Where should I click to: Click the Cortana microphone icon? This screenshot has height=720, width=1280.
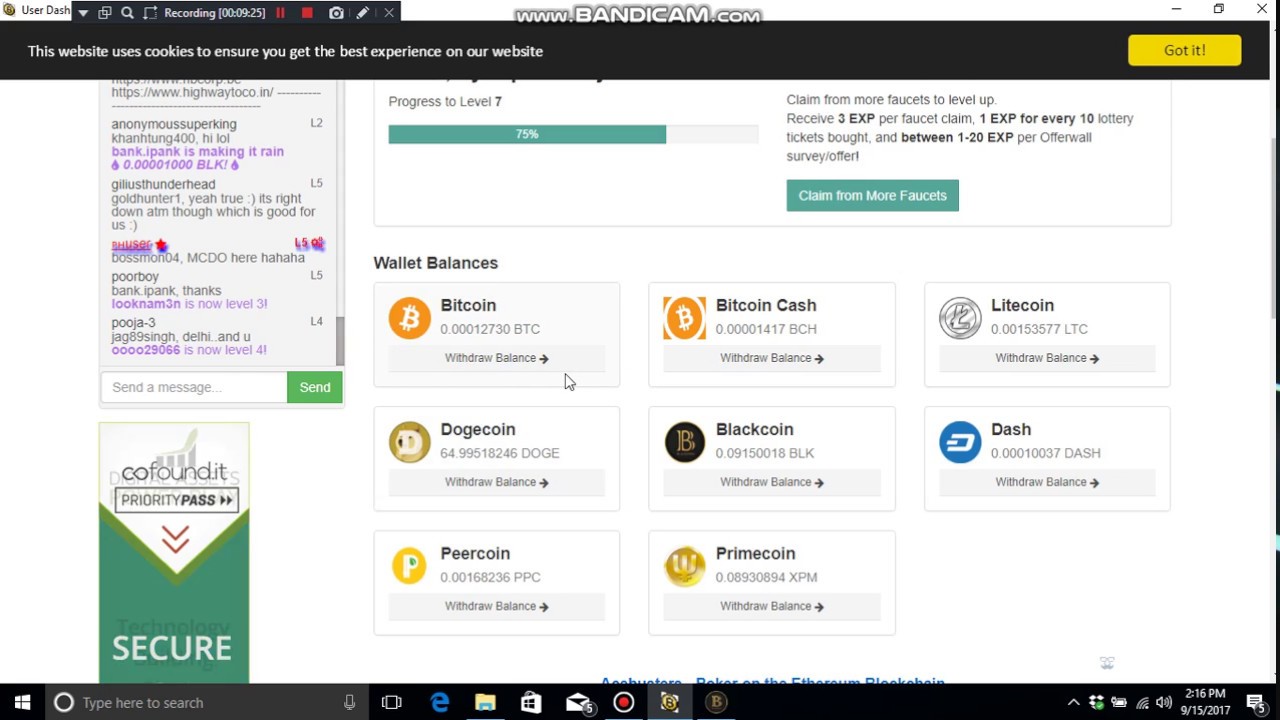point(349,702)
